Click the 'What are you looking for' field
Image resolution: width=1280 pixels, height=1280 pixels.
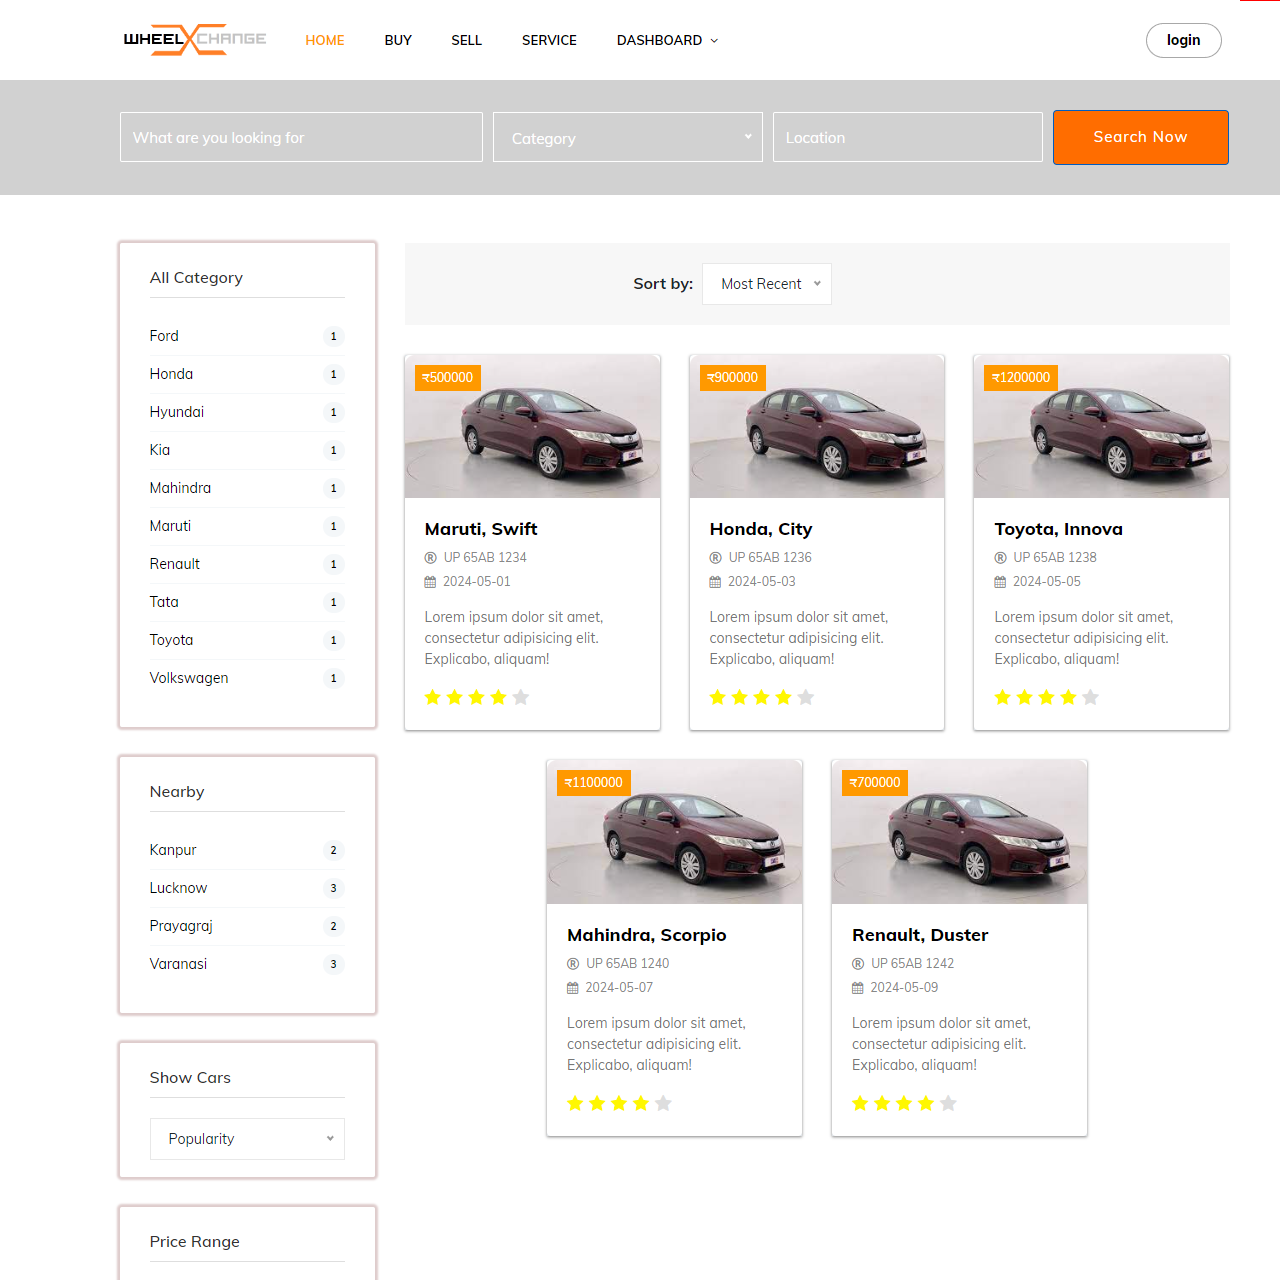pos(301,137)
